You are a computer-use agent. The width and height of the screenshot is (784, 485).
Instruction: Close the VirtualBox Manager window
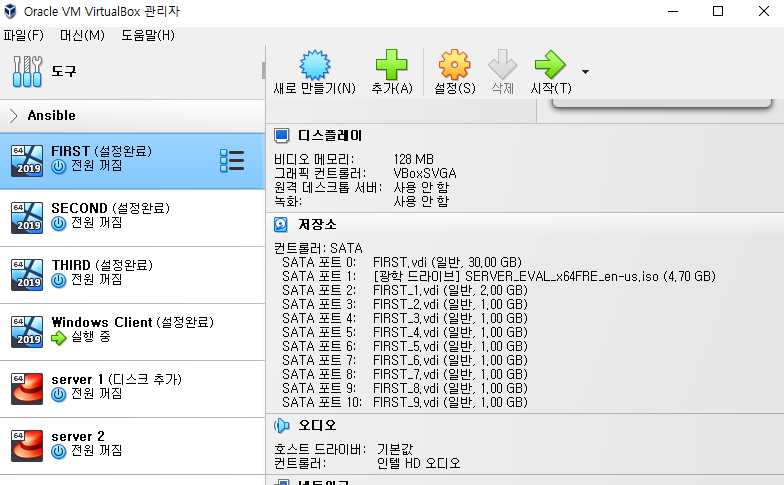click(764, 11)
